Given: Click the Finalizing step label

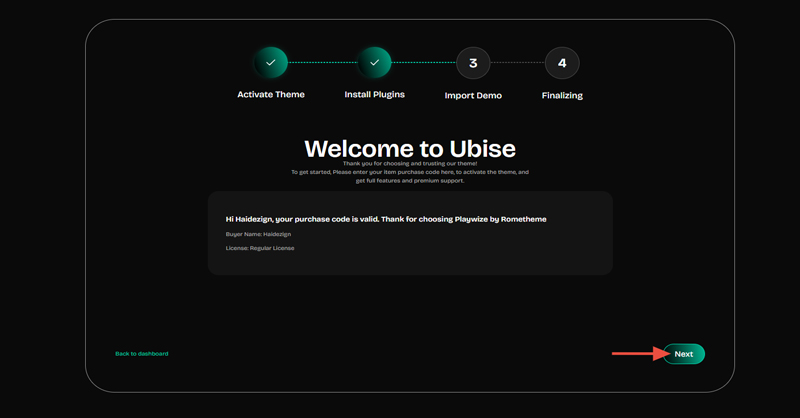Looking at the screenshot, I should point(562,95).
